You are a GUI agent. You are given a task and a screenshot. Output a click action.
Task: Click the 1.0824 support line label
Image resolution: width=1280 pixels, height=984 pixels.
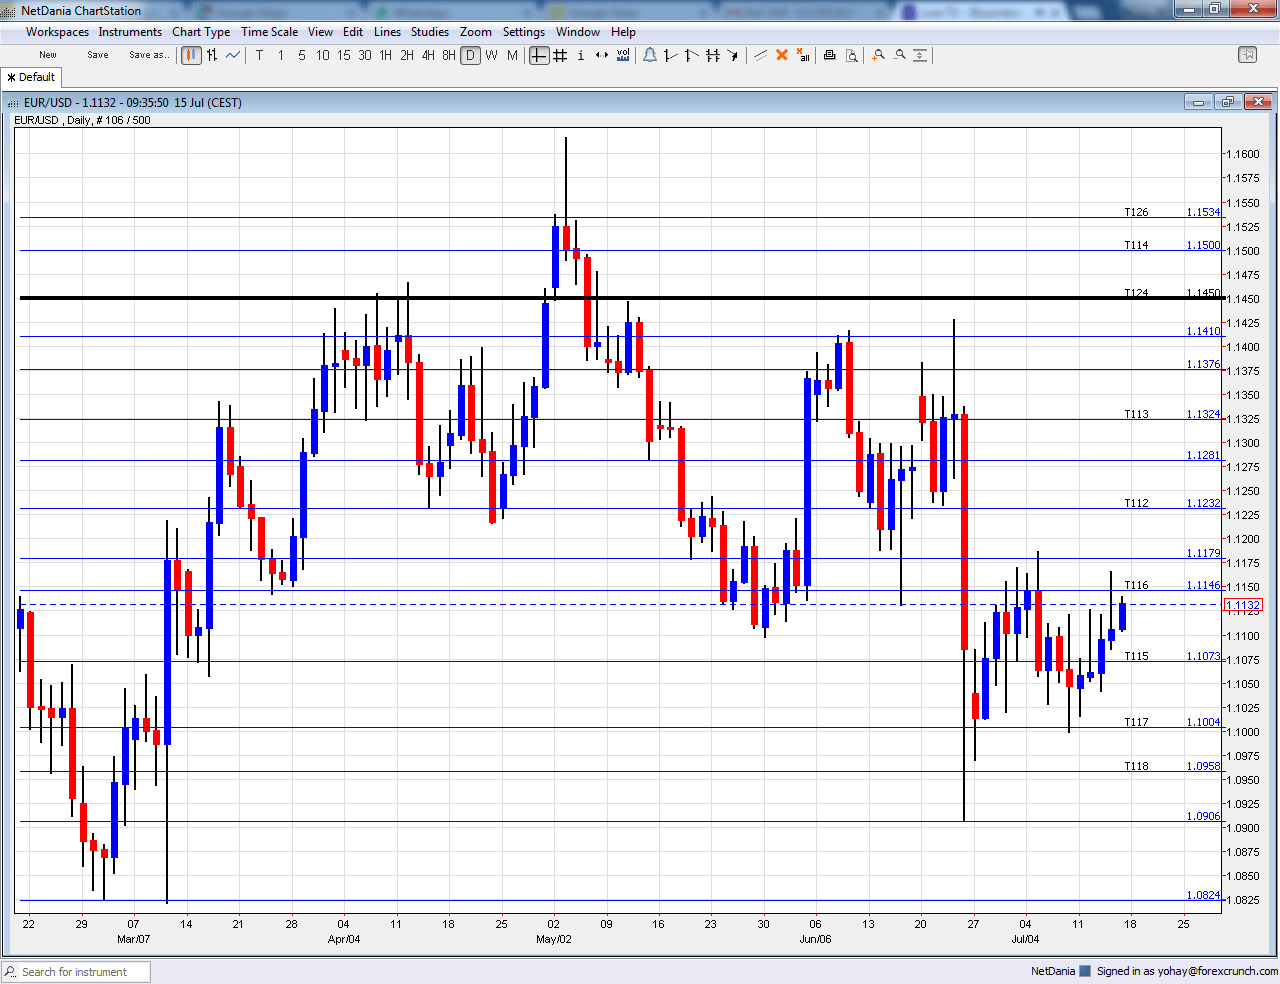coord(1203,895)
